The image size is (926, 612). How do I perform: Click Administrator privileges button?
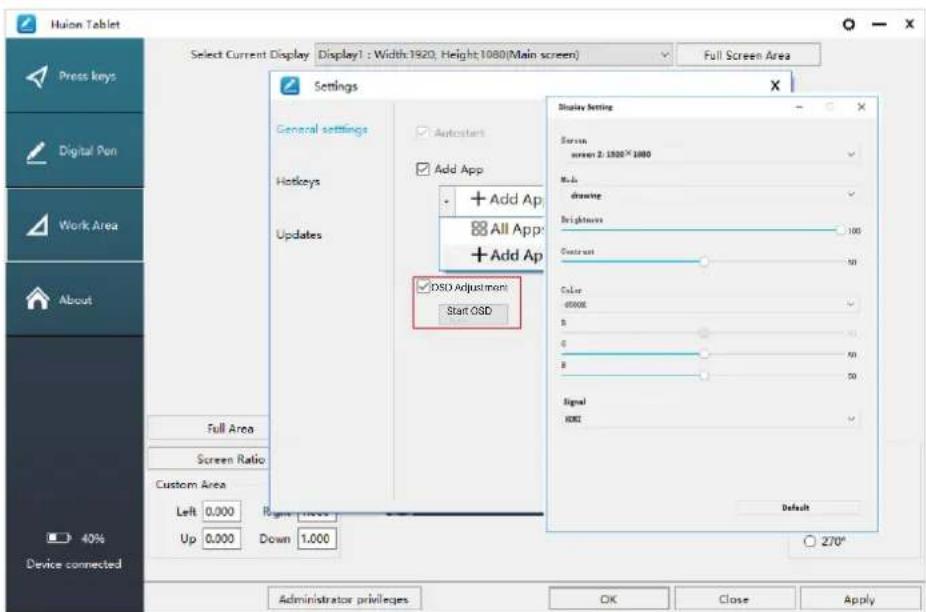(x=344, y=599)
